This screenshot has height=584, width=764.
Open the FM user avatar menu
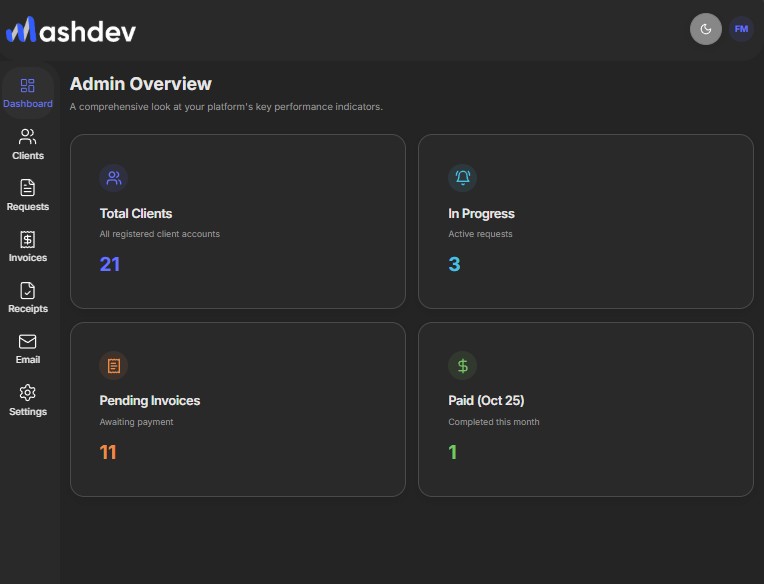(741, 29)
